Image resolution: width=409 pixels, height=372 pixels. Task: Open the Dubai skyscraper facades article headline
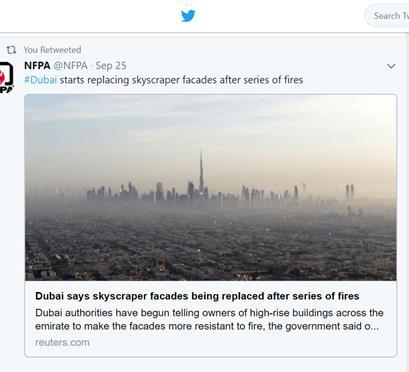click(x=197, y=296)
